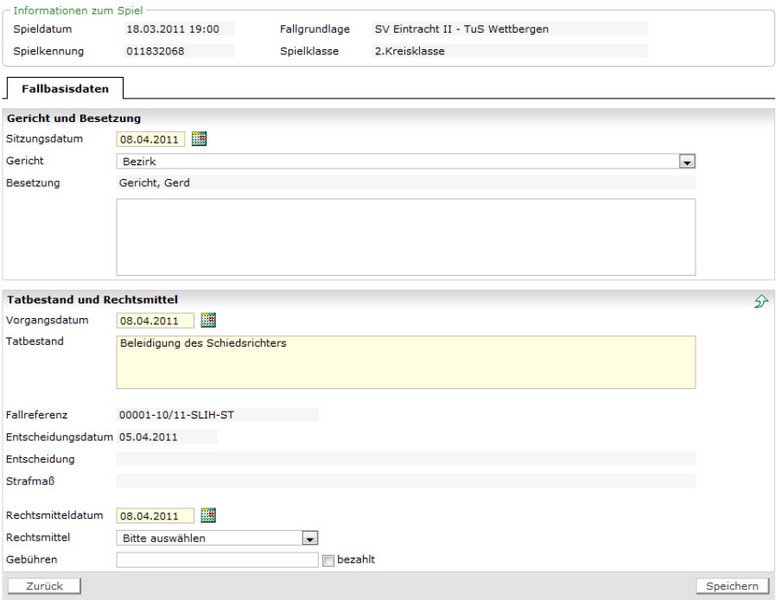The image size is (776, 600).
Task: Click the empty Entscheidung field
Action: click(x=405, y=459)
